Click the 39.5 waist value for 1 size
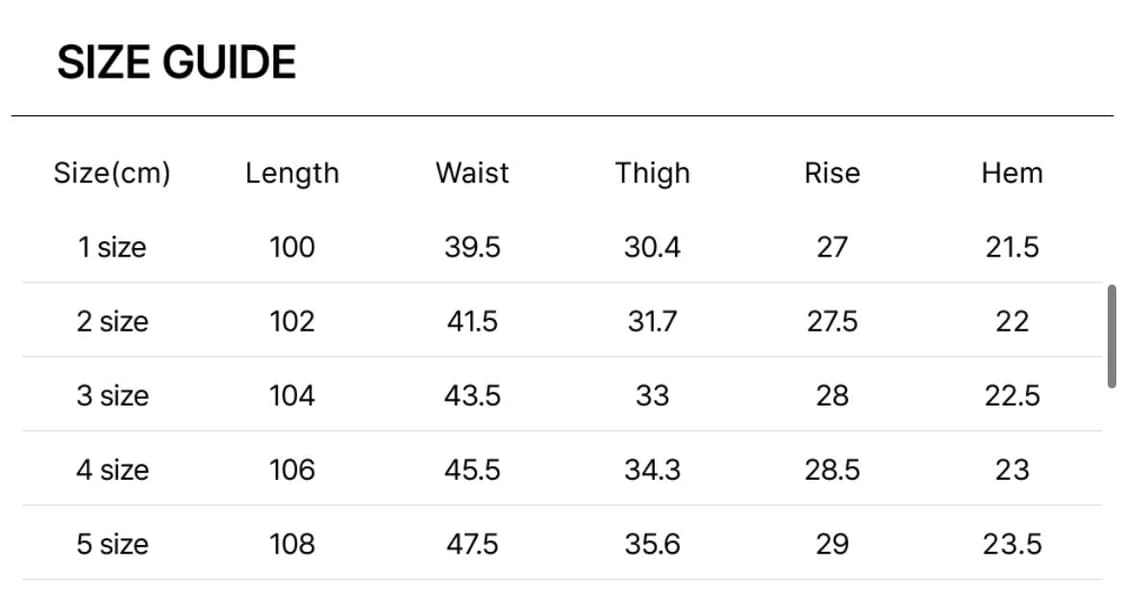This screenshot has width=1125, height=595. [x=472, y=247]
